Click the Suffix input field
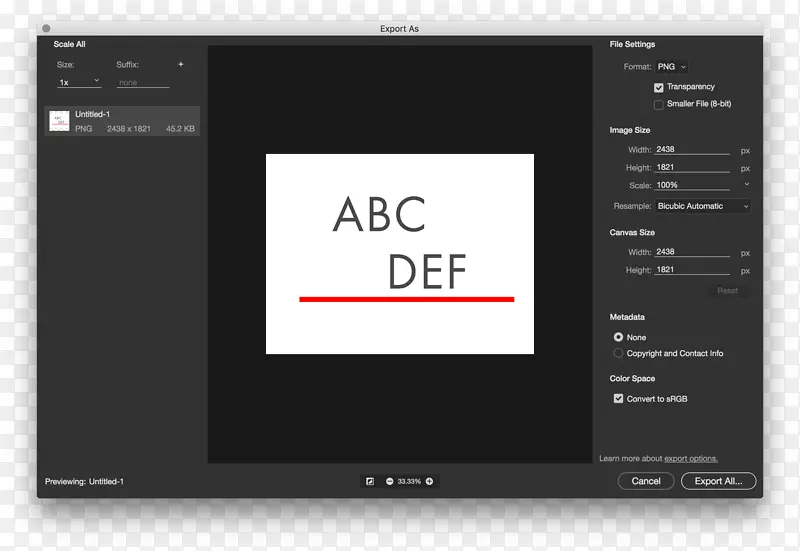This screenshot has width=800, height=551. click(143, 83)
